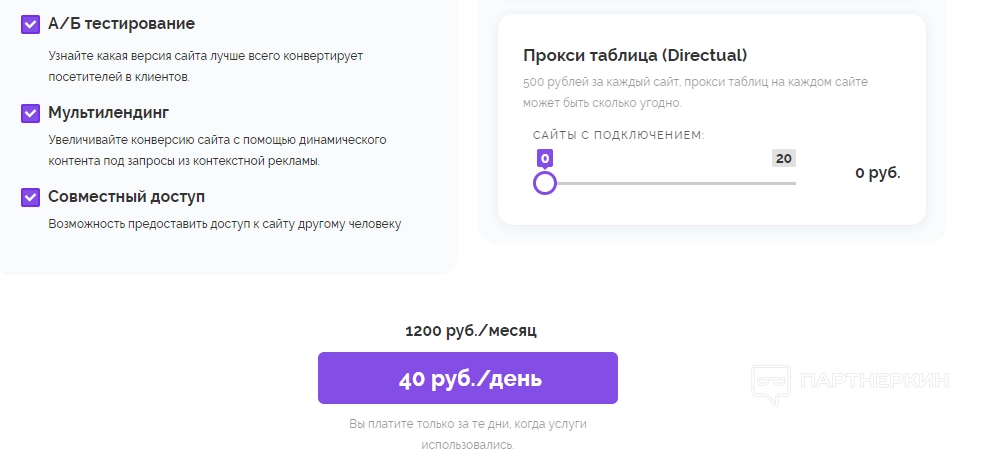
Task: Click the pay-per-day note below the button
Action: pyautogui.click(x=468, y=434)
